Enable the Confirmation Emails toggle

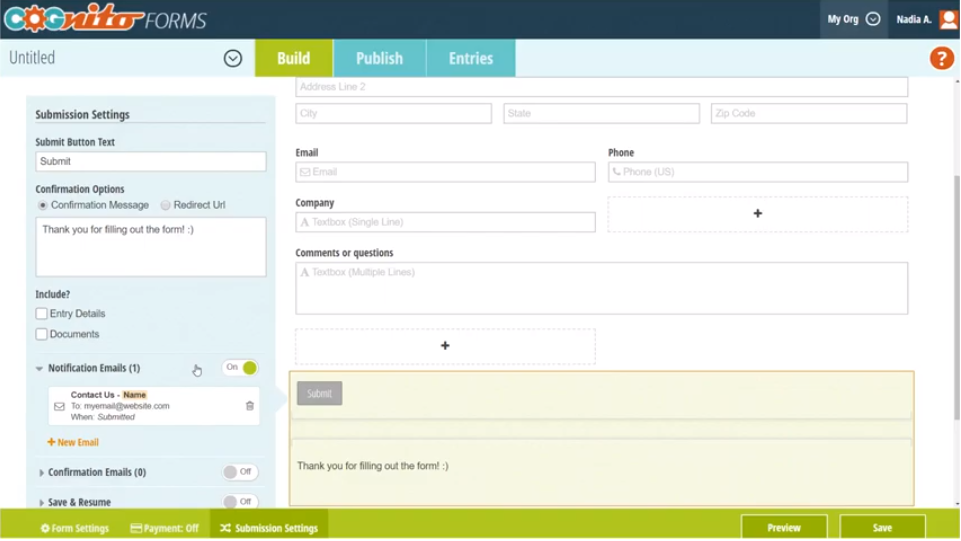click(x=240, y=472)
